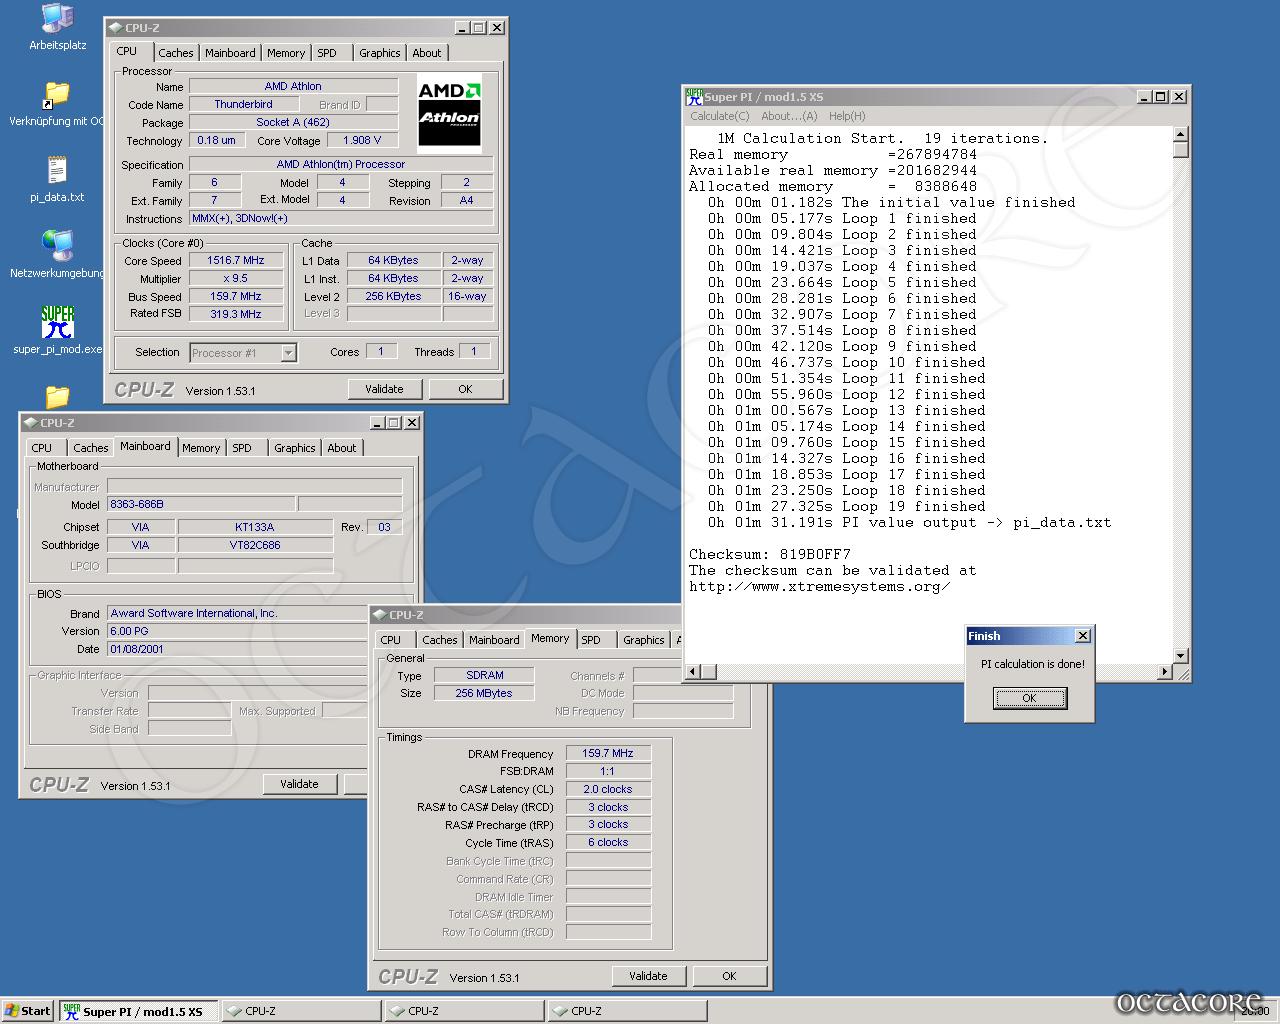Select the Caches tab in Mainboard CPU-Z window
This screenshot has height=1024, width=1280.
coord(90,448)
